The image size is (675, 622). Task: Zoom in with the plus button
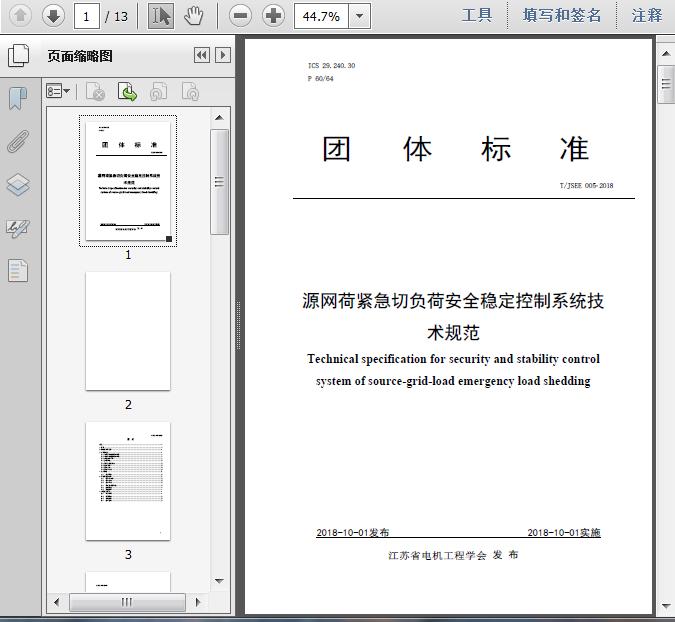tap(273, 15)
